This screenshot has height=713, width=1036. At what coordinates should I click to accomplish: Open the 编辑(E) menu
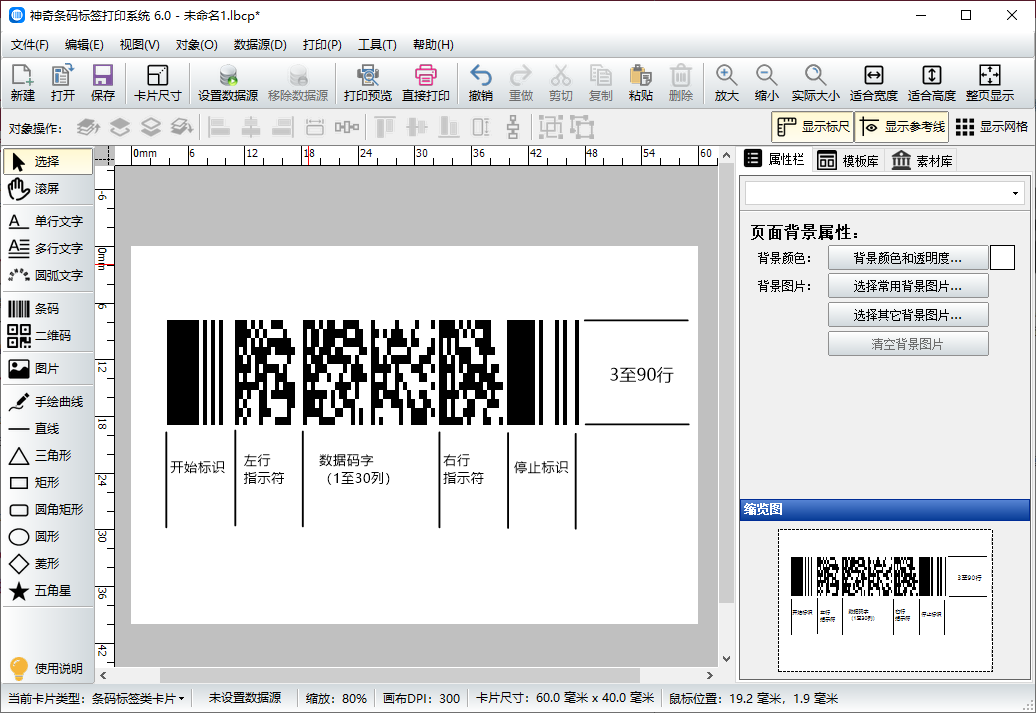pyautogui.click(x=84, y=45)
